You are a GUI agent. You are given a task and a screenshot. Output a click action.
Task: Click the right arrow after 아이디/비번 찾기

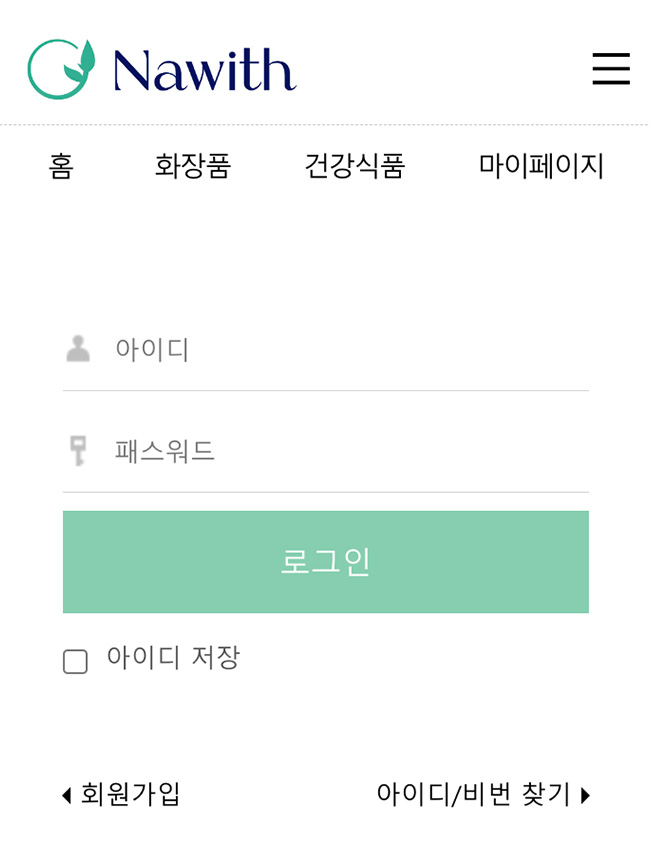(585, 795)
